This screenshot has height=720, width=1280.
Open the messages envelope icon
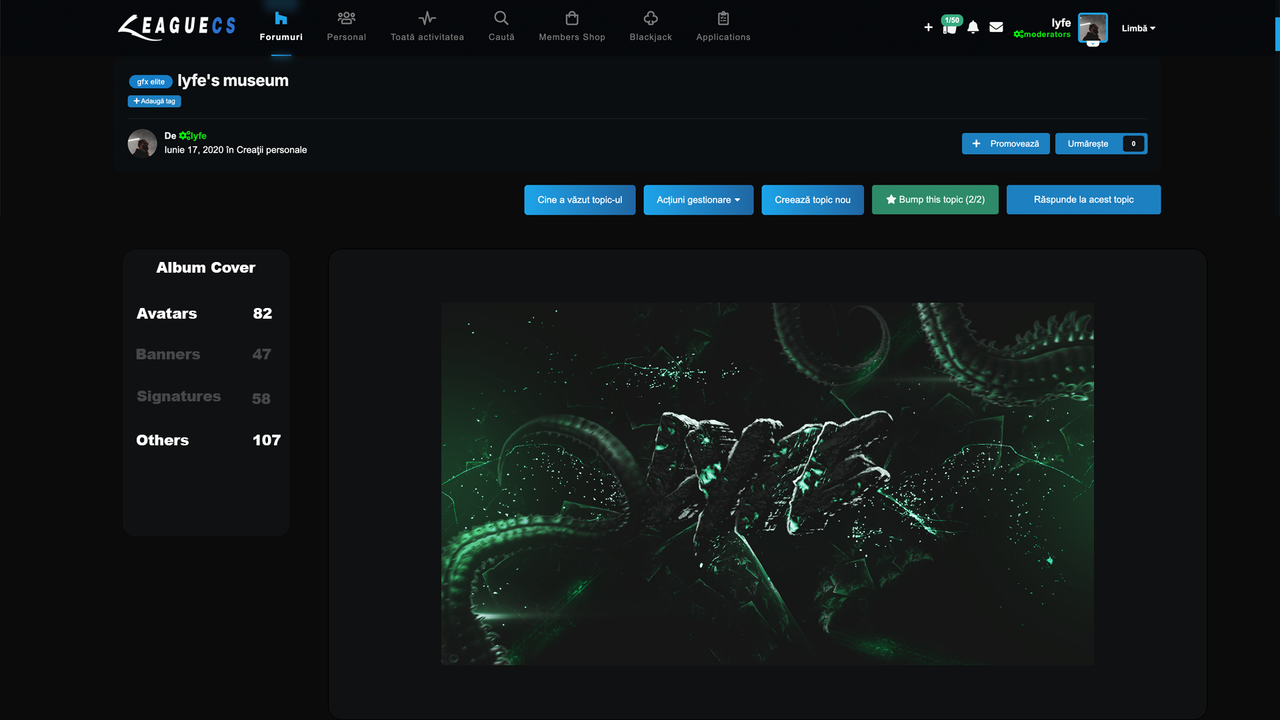pos(996,28)
